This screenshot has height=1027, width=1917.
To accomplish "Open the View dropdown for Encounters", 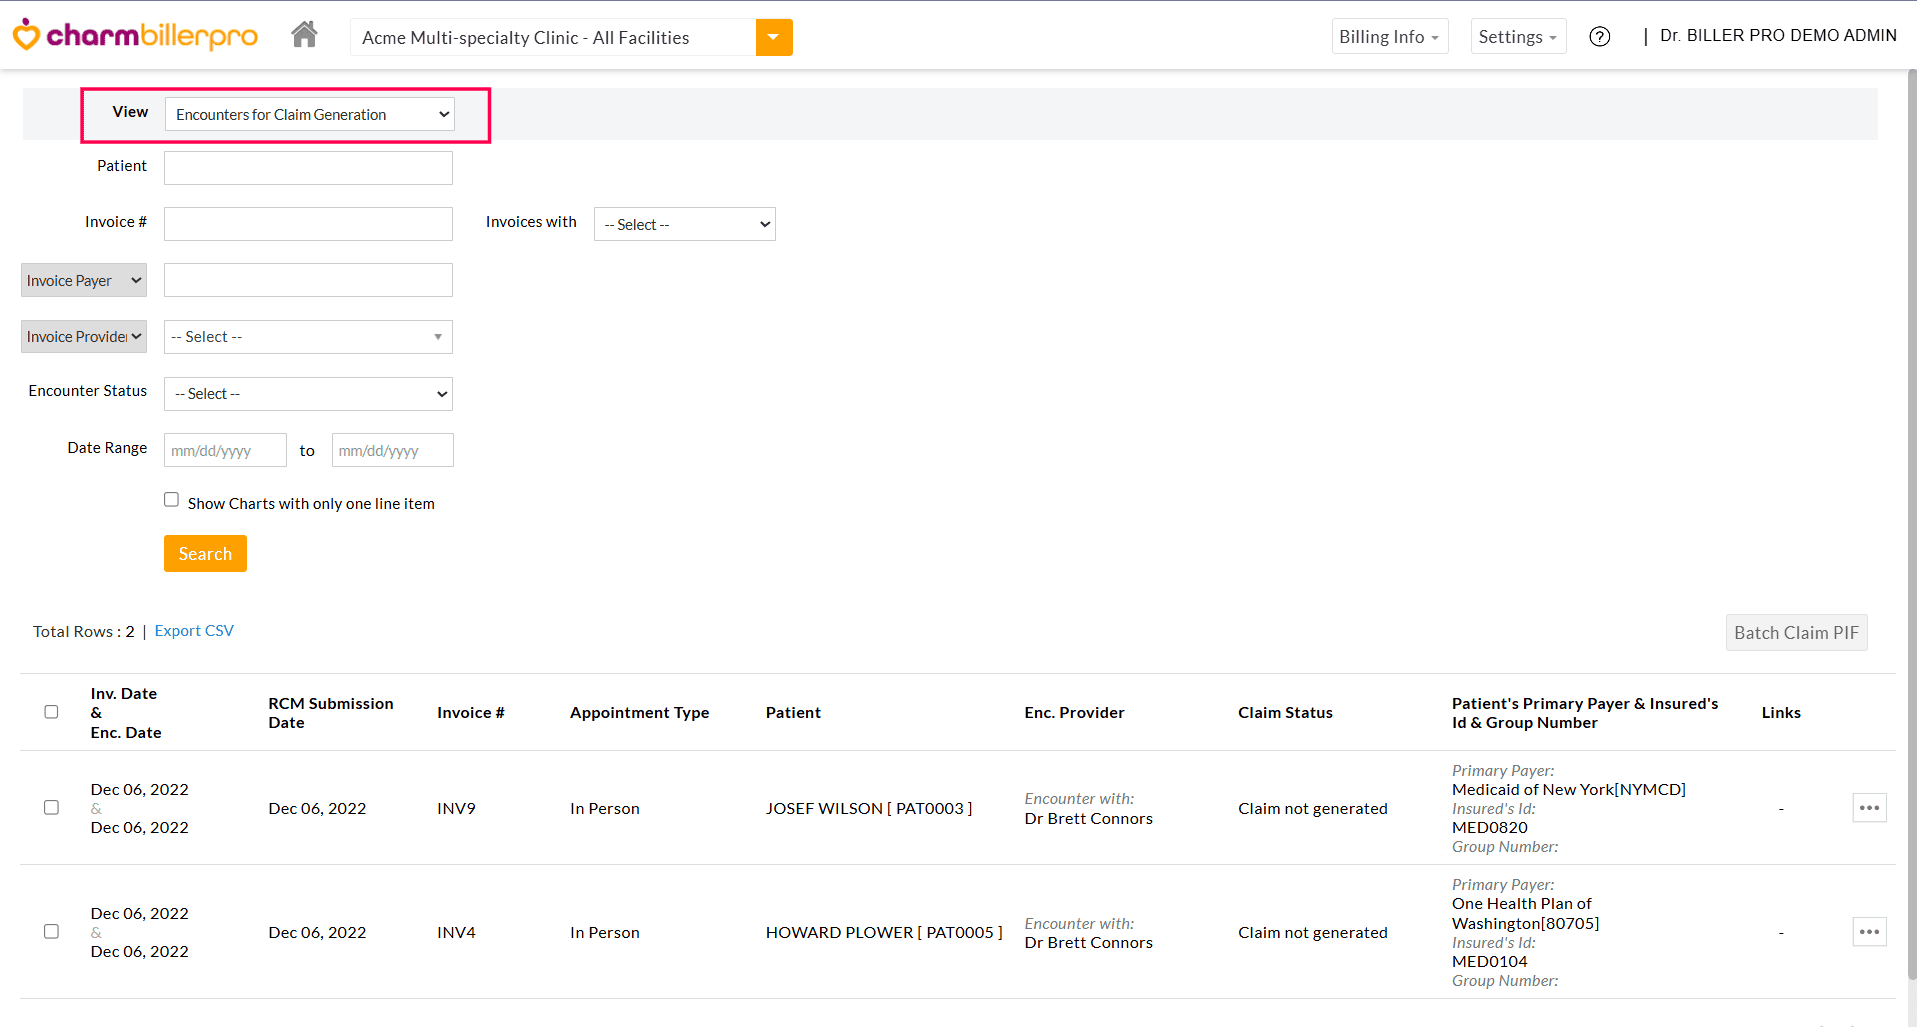I will pos(310,114).
